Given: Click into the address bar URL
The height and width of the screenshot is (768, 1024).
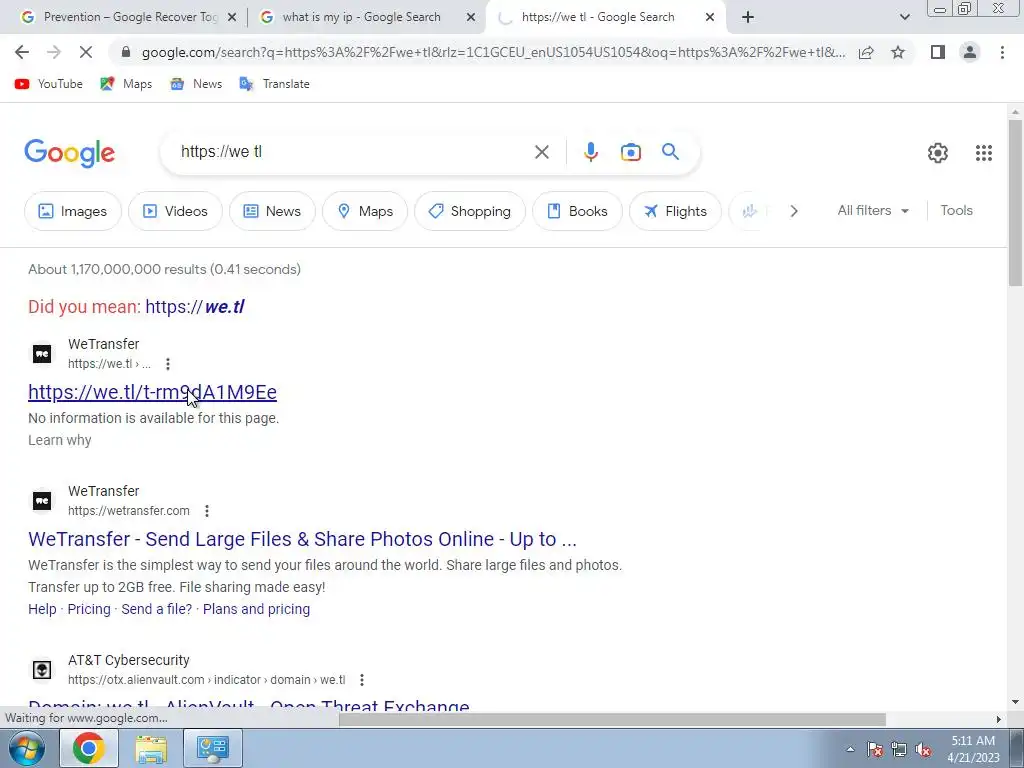Looking at the screenshot, I should [x=493, y=52].
